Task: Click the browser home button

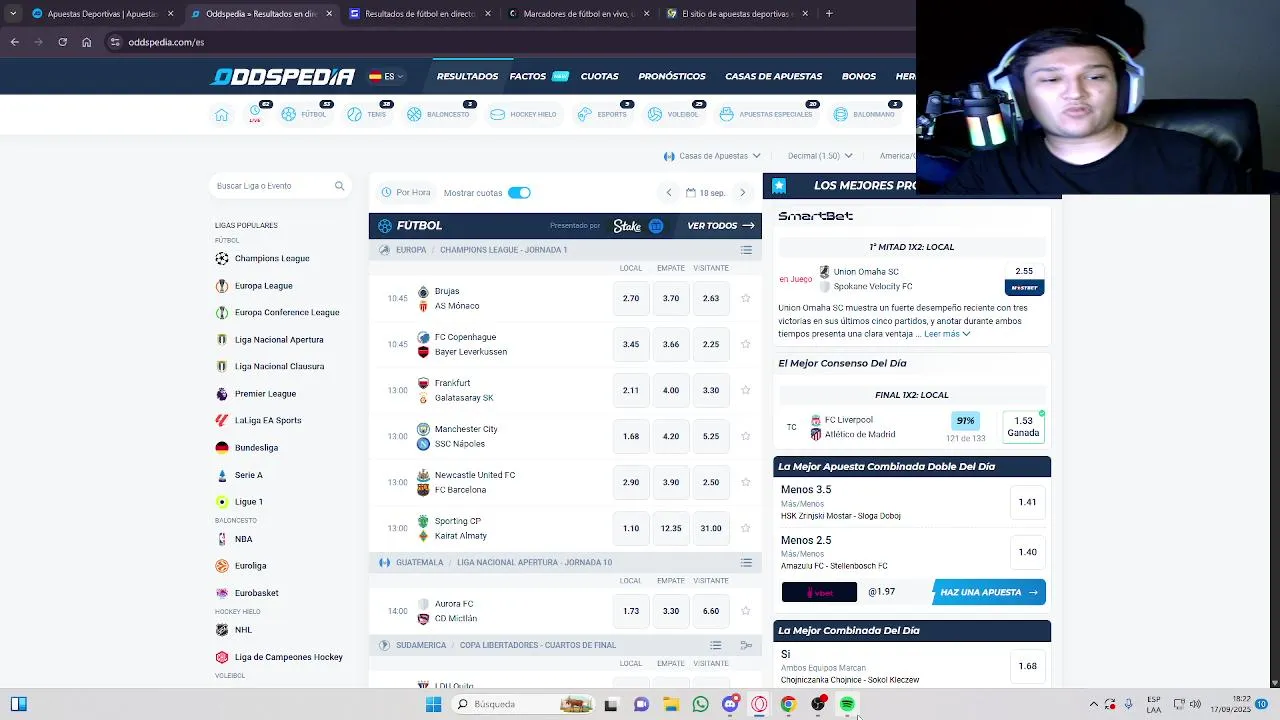Action: pos(86,42)
